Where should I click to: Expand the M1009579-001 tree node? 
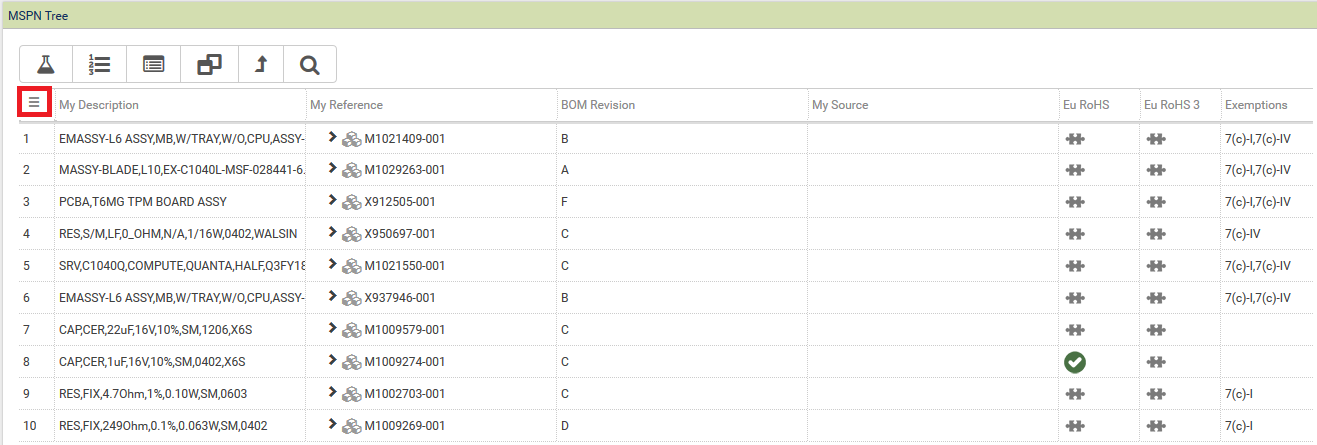[332, 330]
